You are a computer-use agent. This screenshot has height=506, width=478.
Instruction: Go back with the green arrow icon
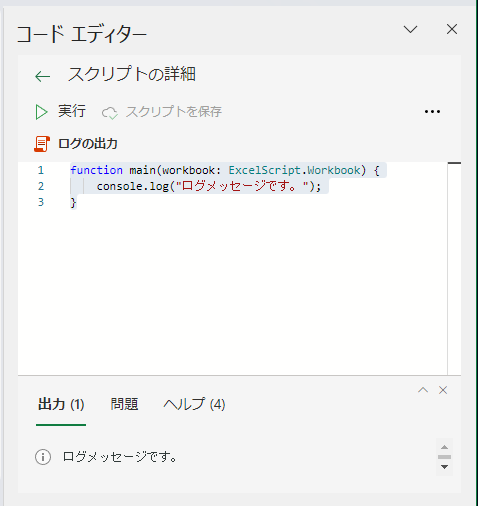tap(42, 76)
